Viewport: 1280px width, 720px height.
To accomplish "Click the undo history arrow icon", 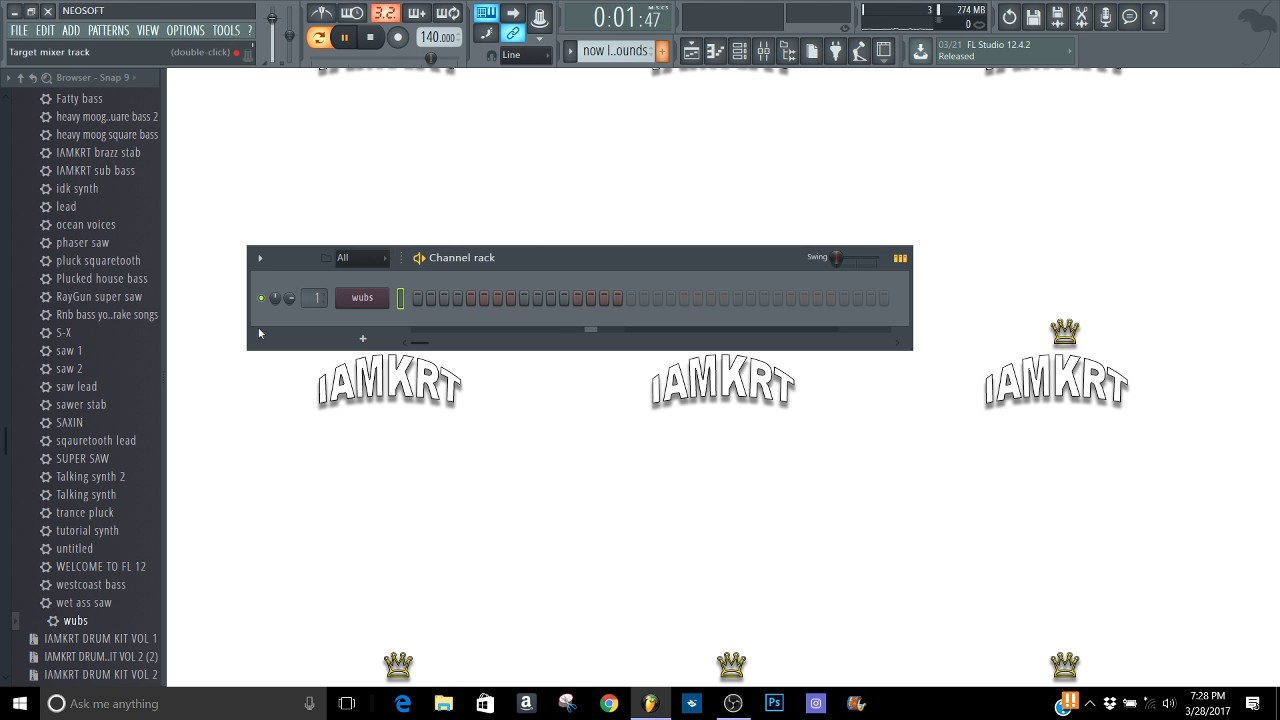I will [1010, 17].
